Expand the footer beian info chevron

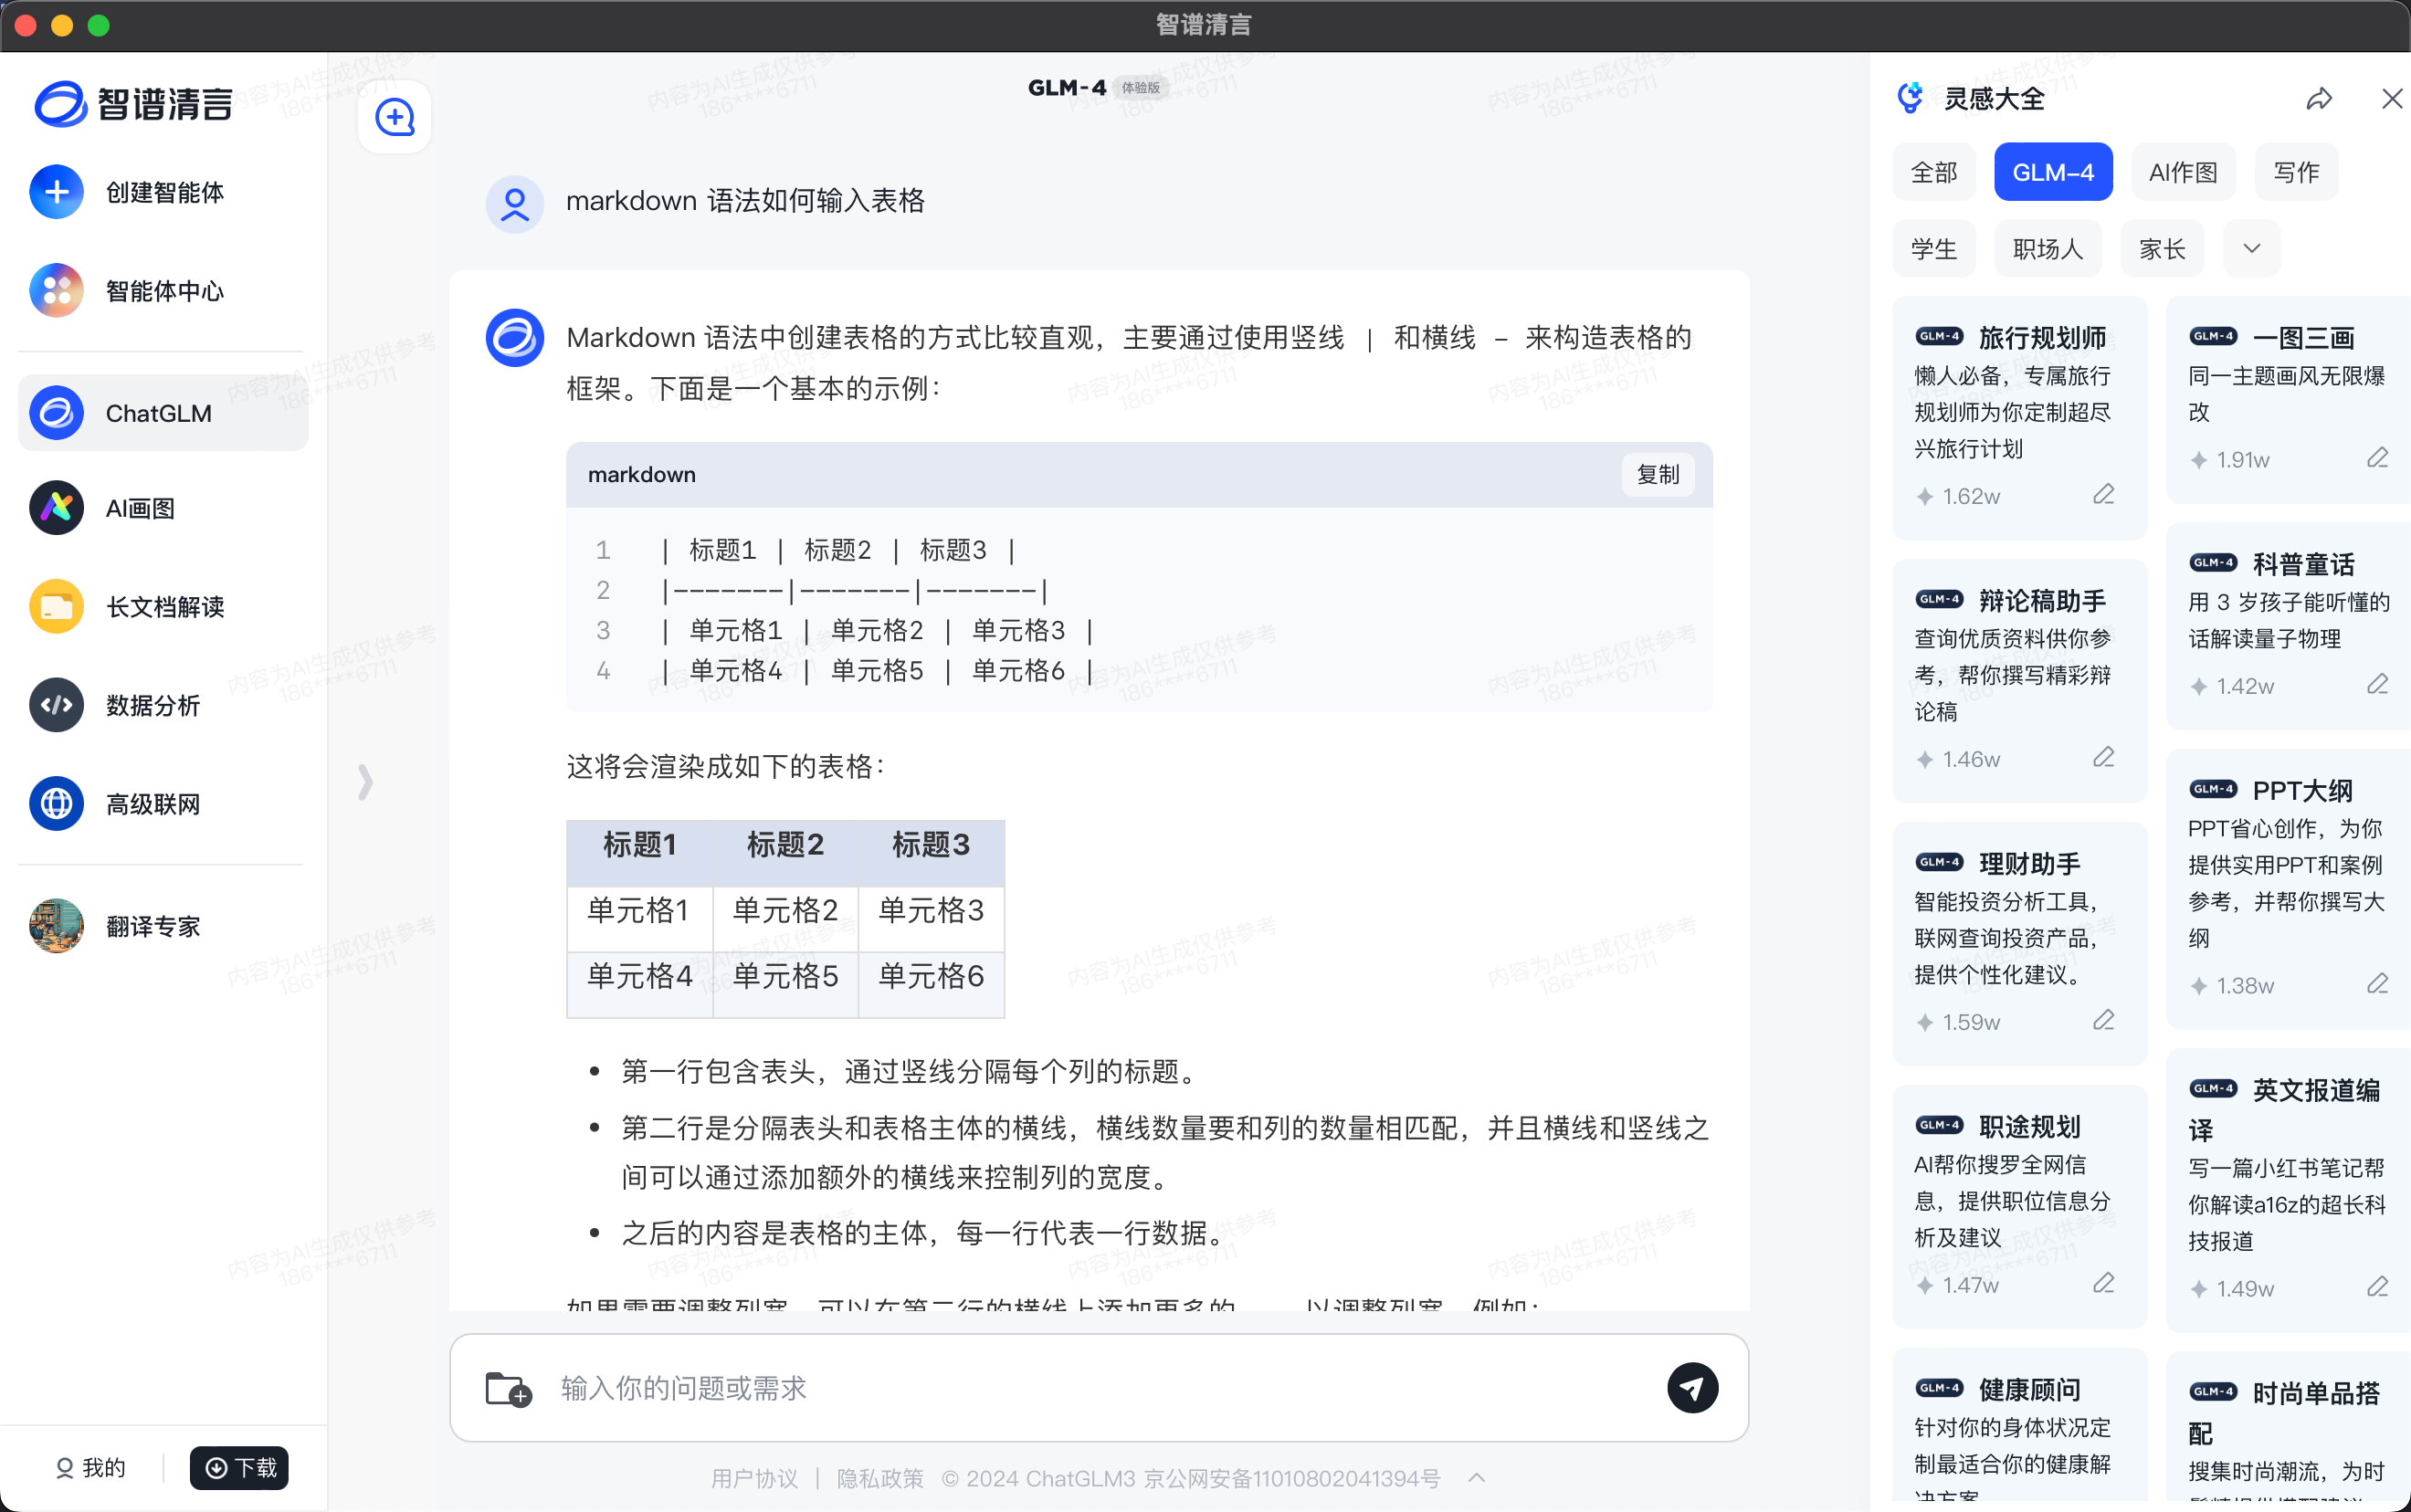click(1476, 1478)
